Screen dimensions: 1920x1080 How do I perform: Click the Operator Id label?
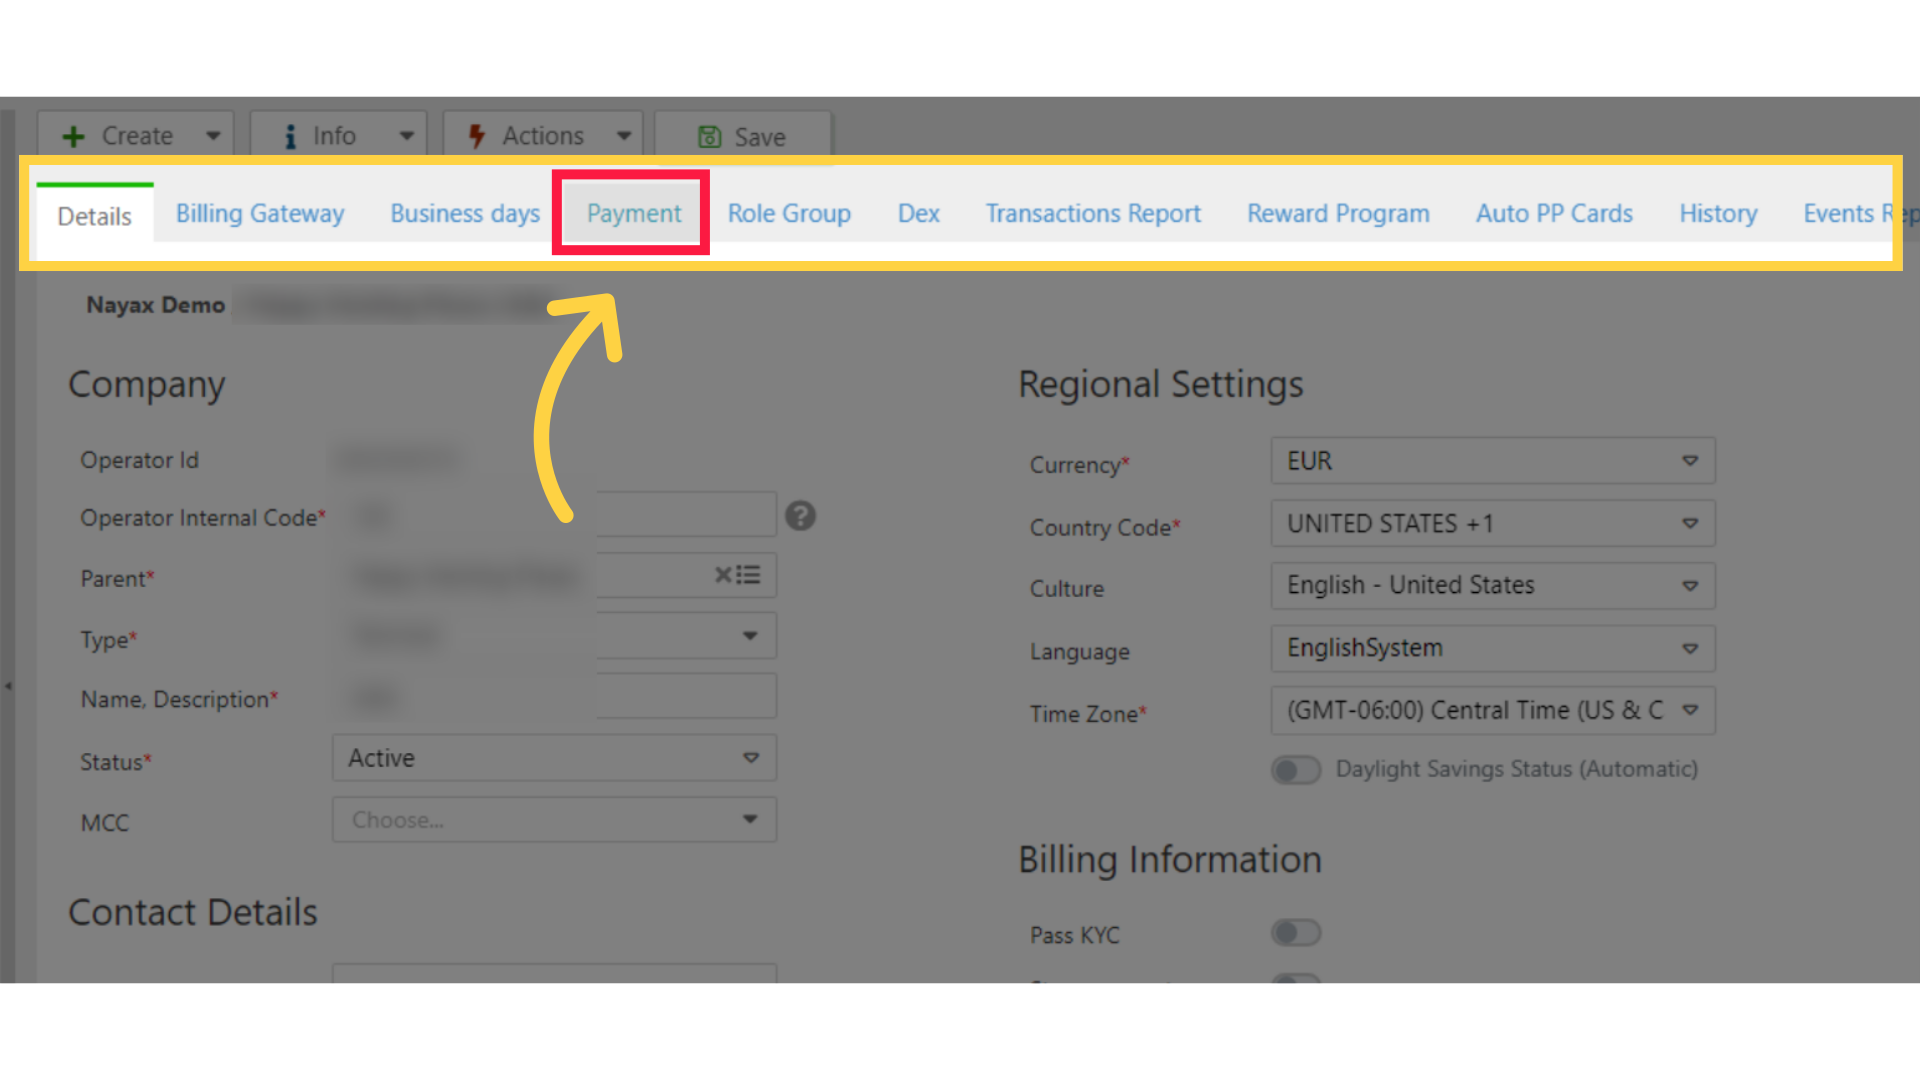140,460
